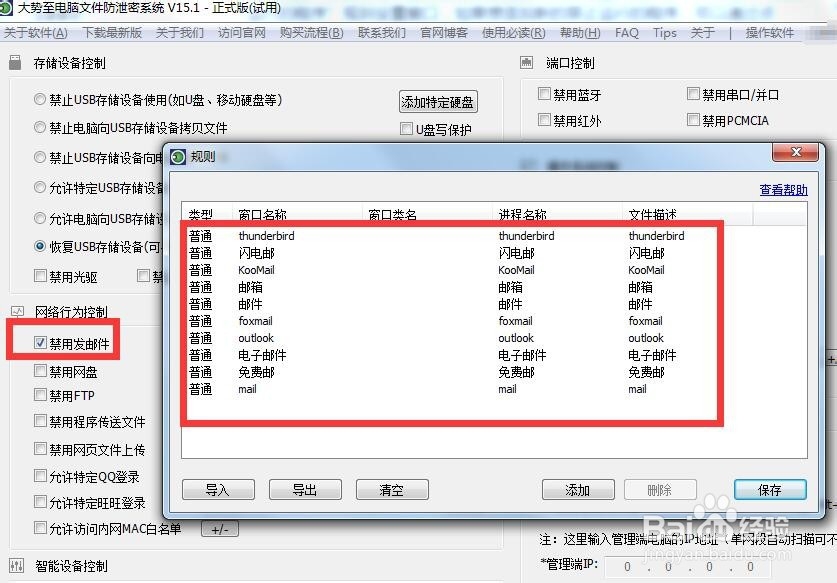This screenshot has height=583, width=837.
Task: Click 导出 button in rules dialog
Action: (x=305, y=490)
